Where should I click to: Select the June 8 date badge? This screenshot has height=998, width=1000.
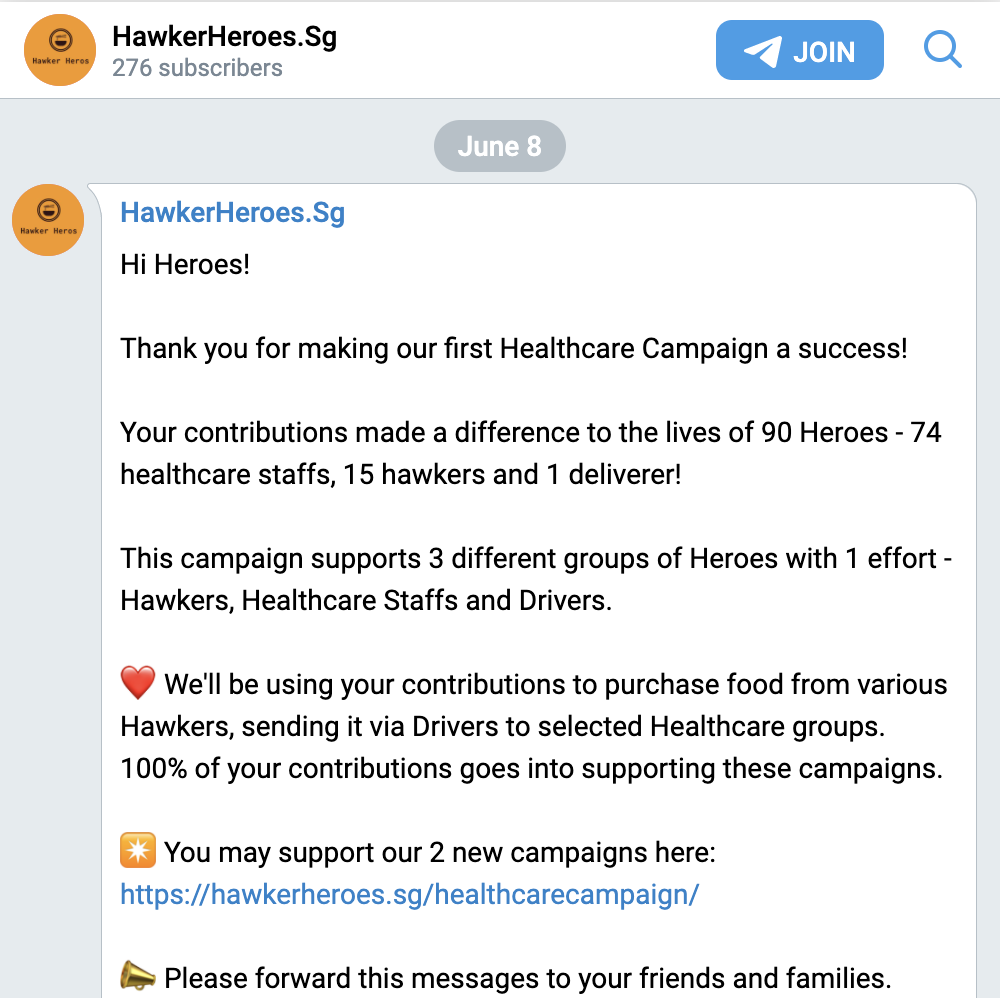pyautogui.click(x=499, y=147)
